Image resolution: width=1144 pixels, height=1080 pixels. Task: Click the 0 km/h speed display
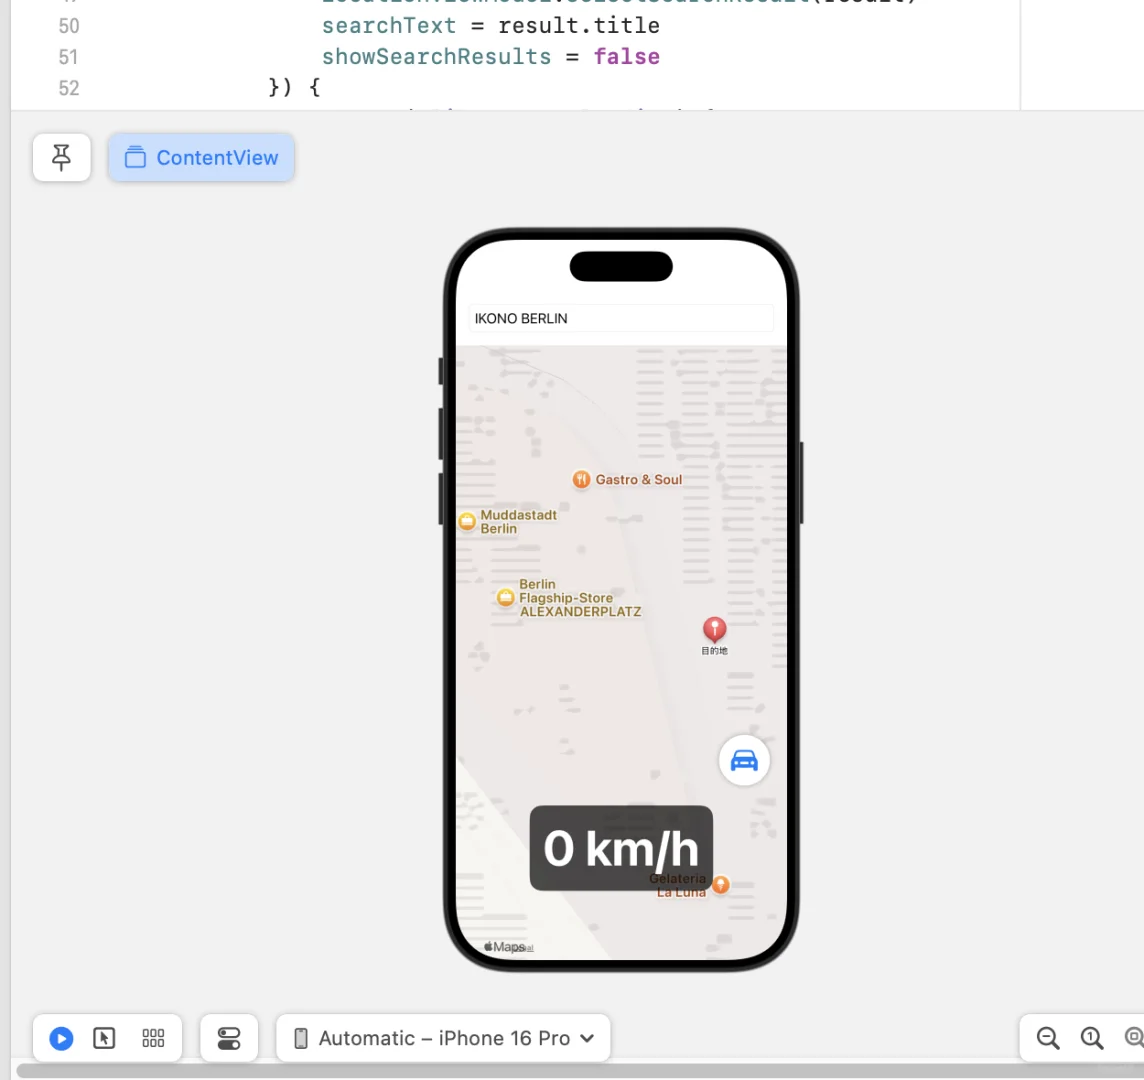pyautogui.click(x=621, y=848)
